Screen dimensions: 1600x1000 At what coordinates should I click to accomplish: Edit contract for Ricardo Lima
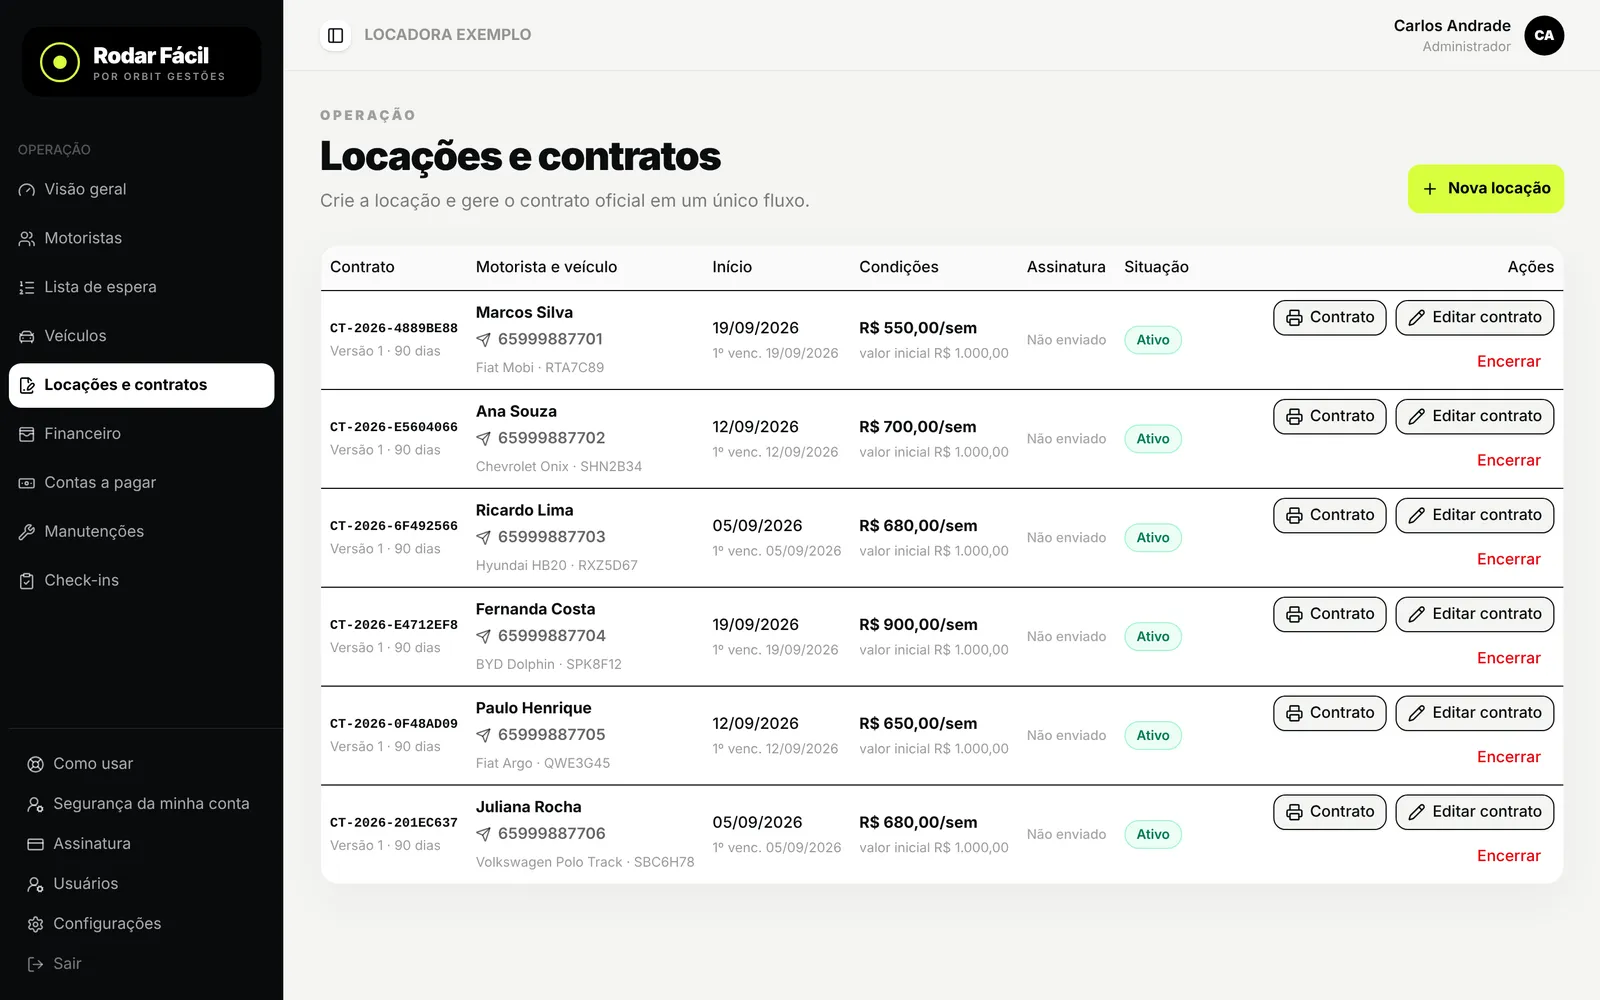1475,516
